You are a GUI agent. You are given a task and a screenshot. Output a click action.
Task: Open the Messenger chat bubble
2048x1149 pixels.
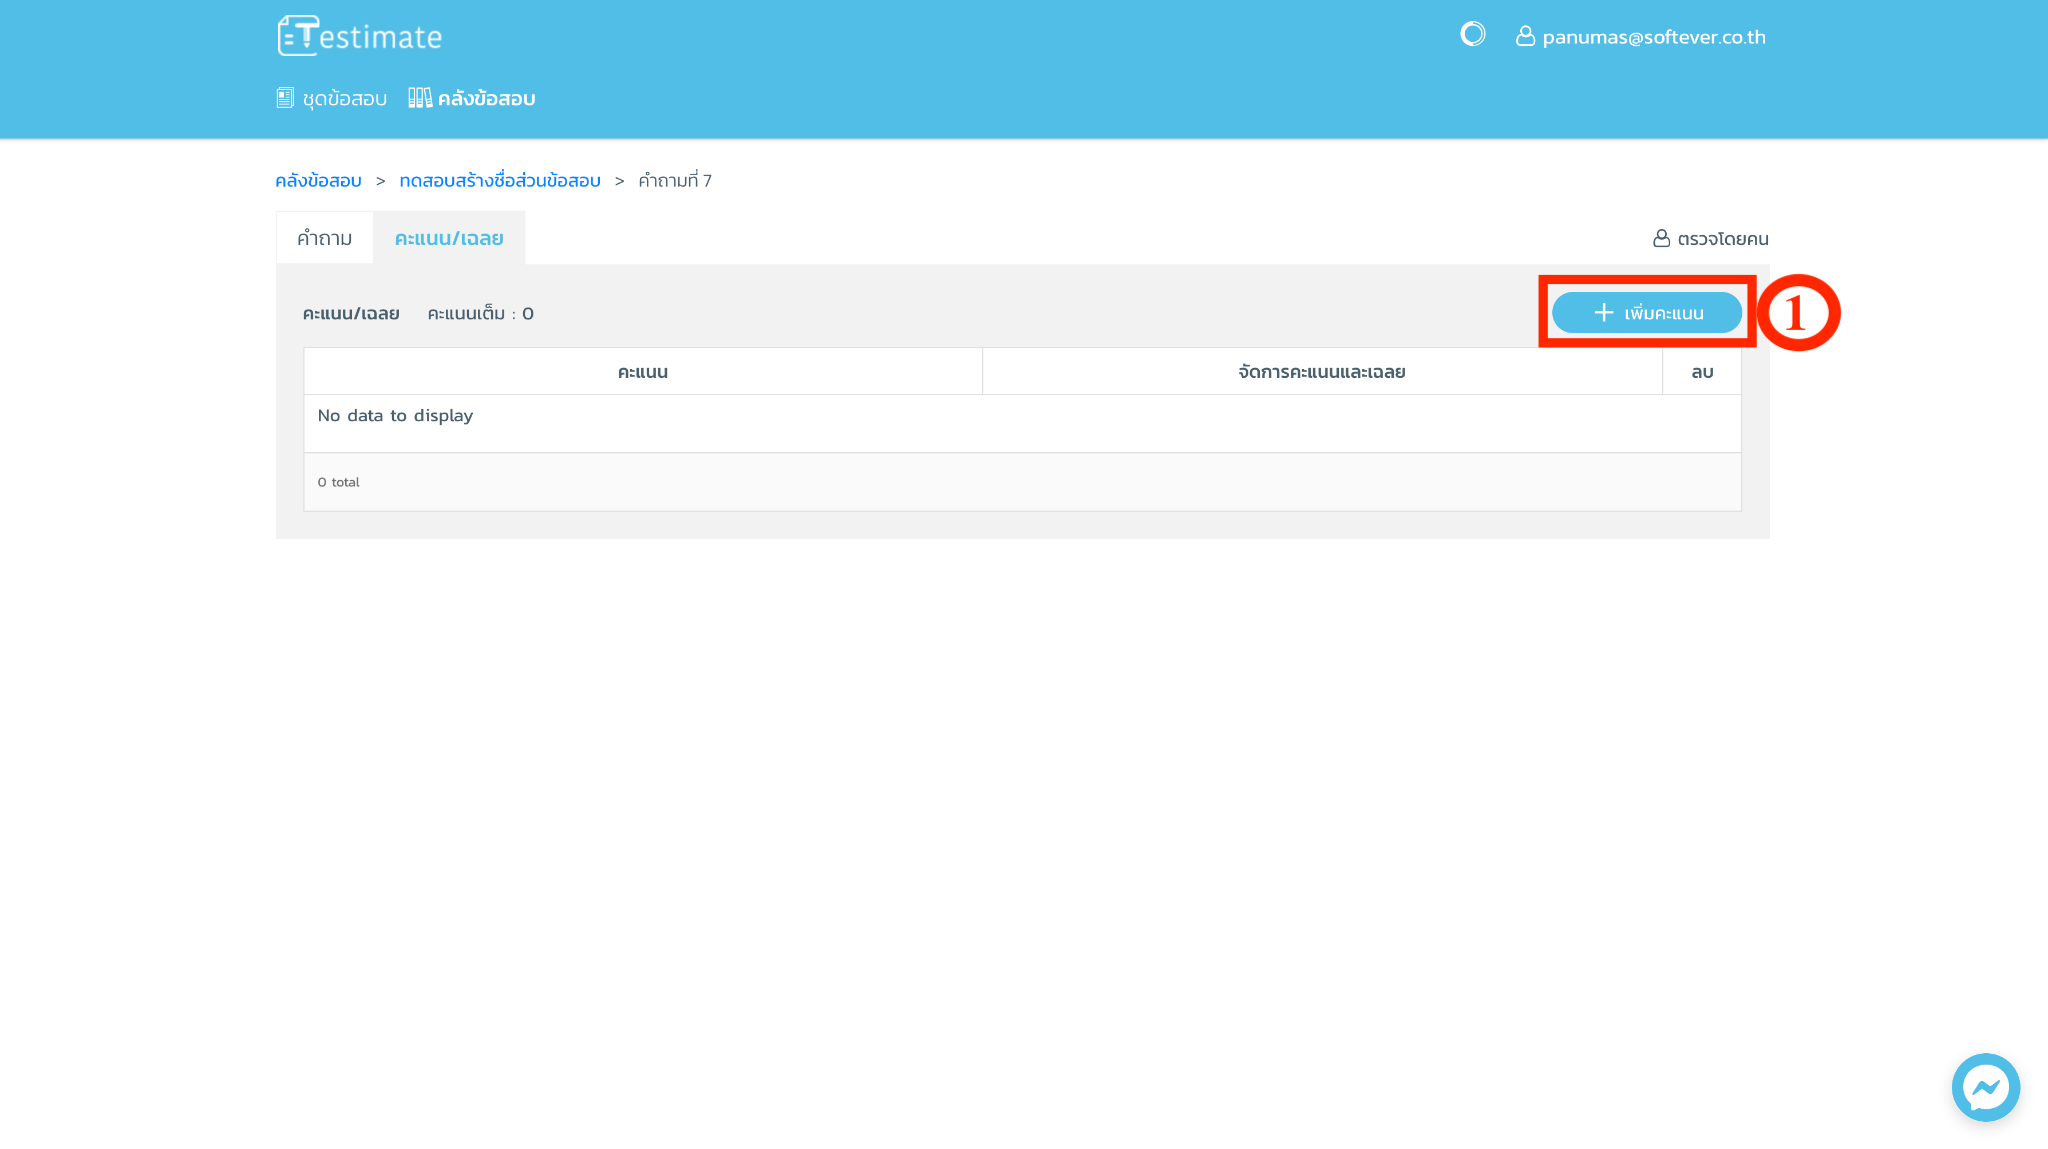(x=1985, y=1087)
